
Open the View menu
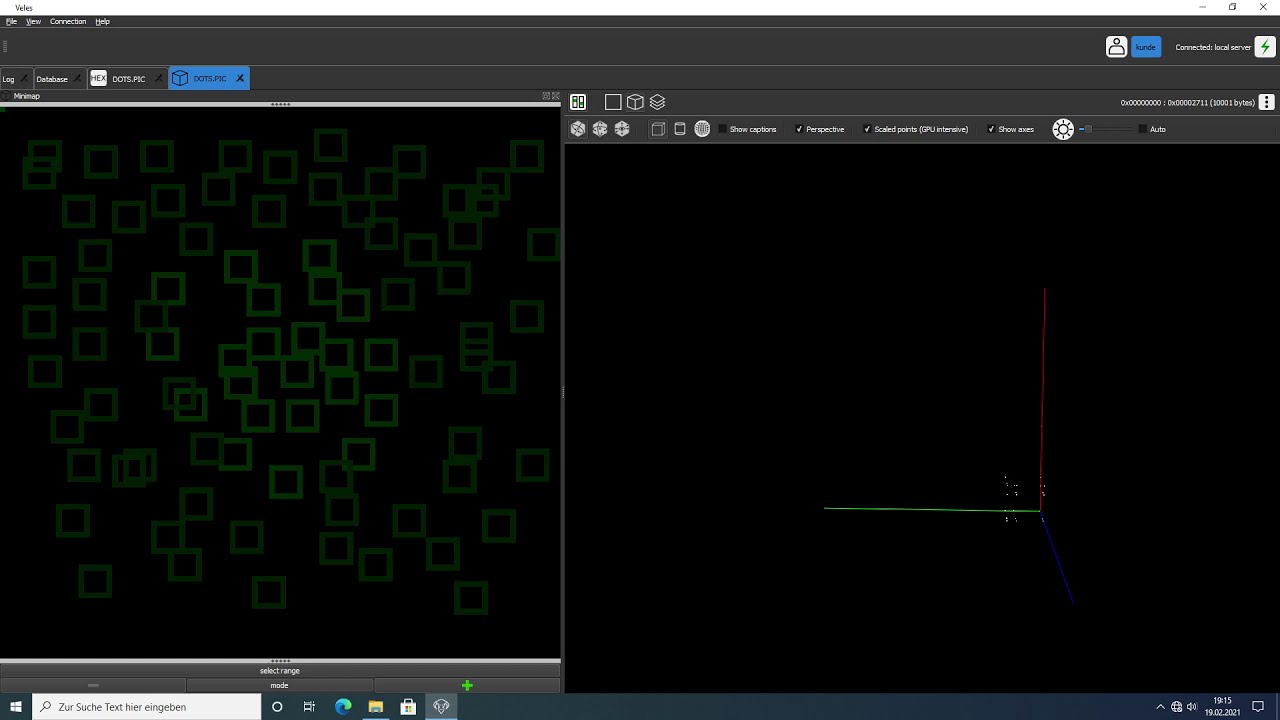[33, 21]
